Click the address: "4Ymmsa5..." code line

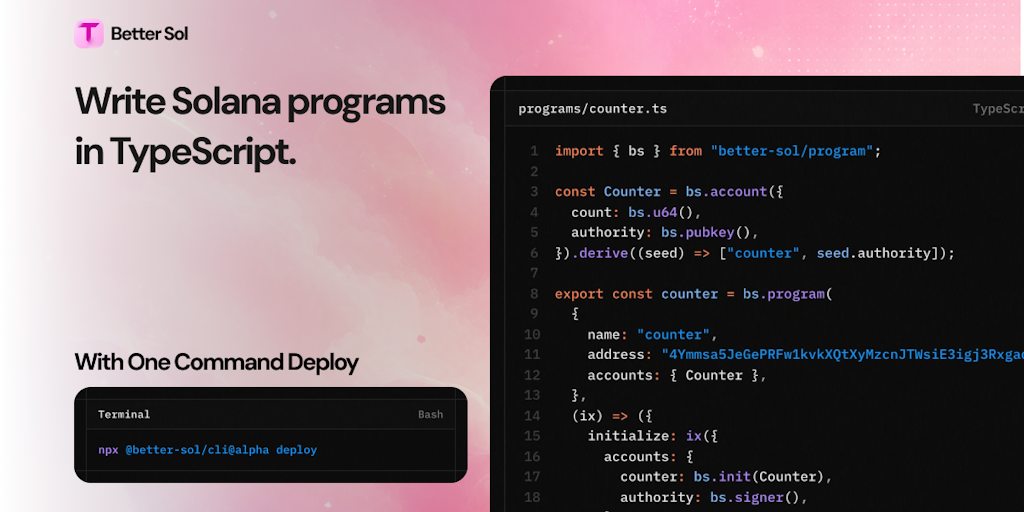[x=806, y=355]
